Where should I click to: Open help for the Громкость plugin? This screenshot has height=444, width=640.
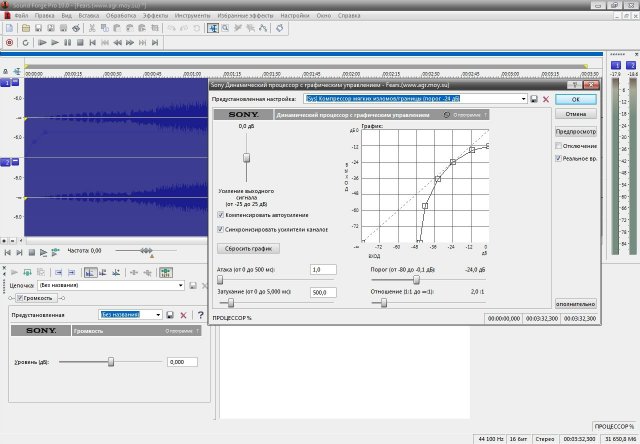pyautogui.click(x=200, y=314)
